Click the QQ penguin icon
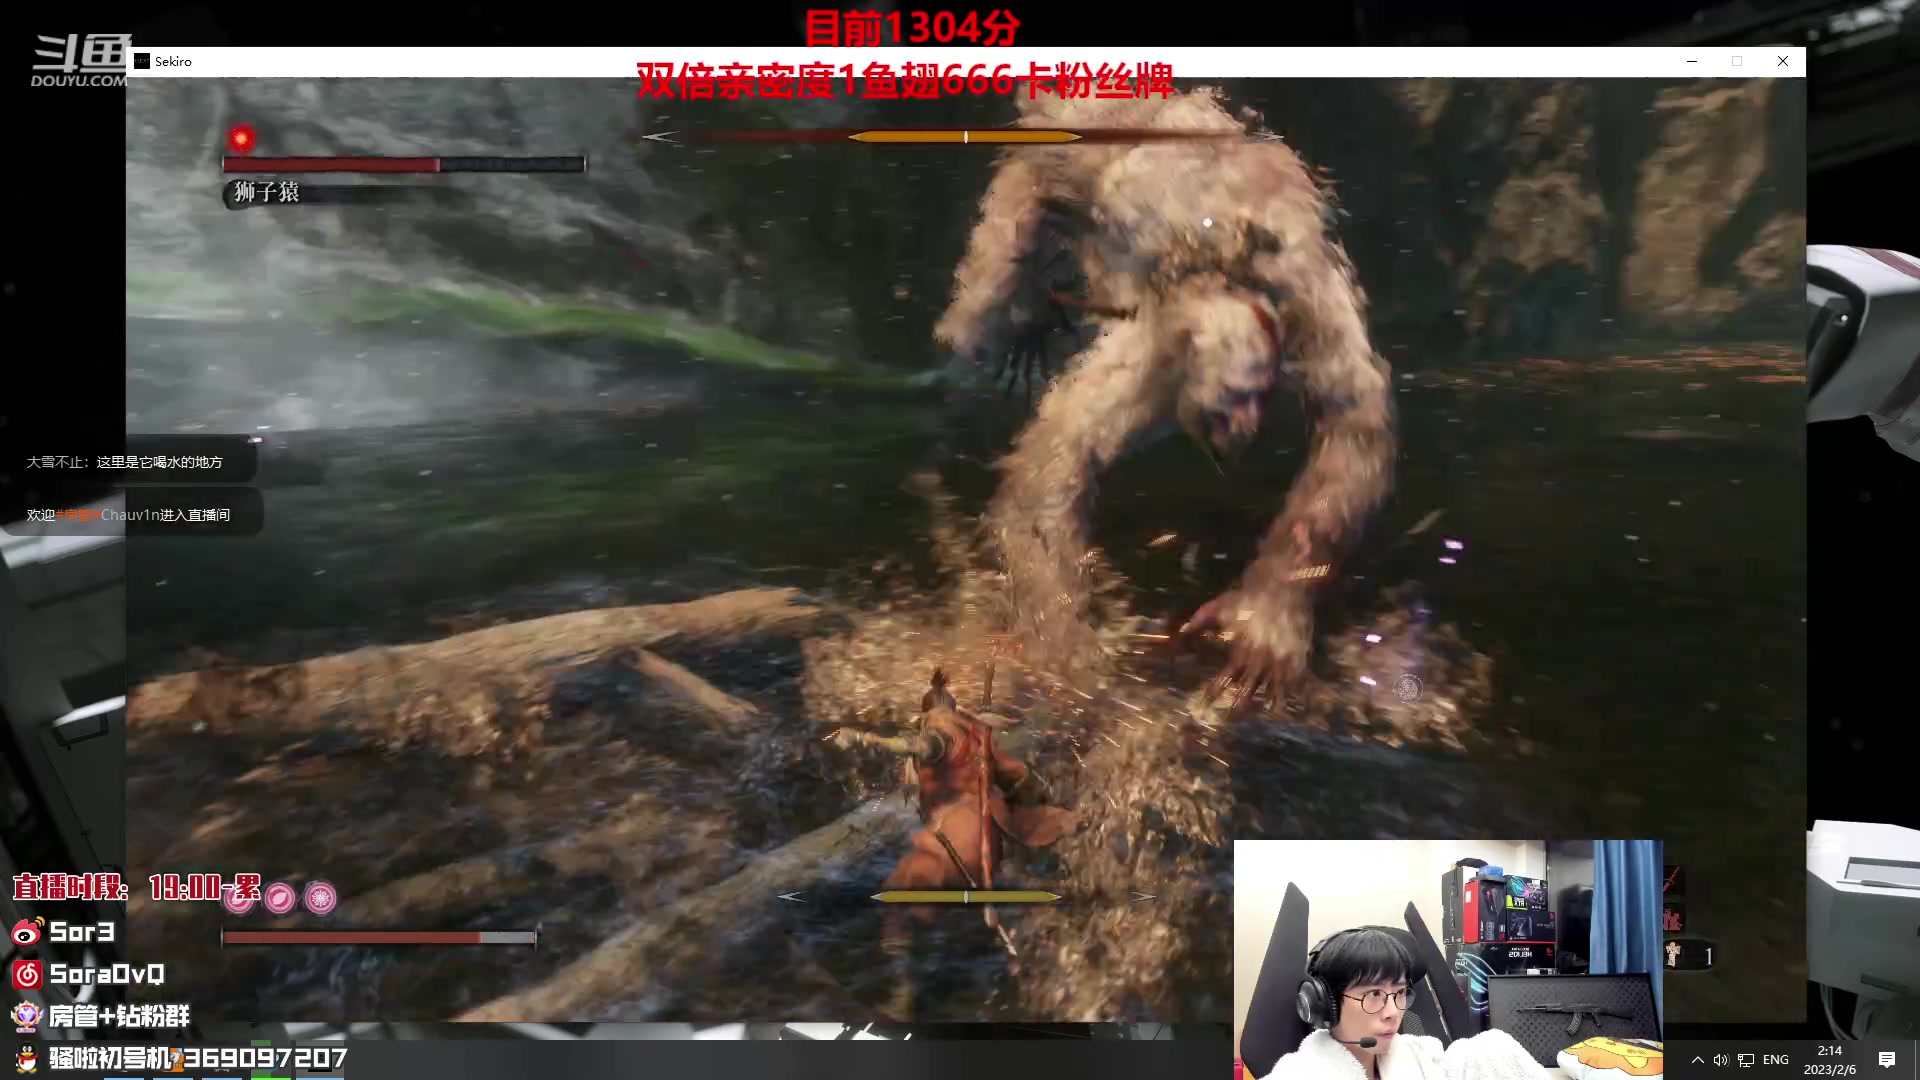Screen dimensions: 1920x1080 [x=27, y=1058]
